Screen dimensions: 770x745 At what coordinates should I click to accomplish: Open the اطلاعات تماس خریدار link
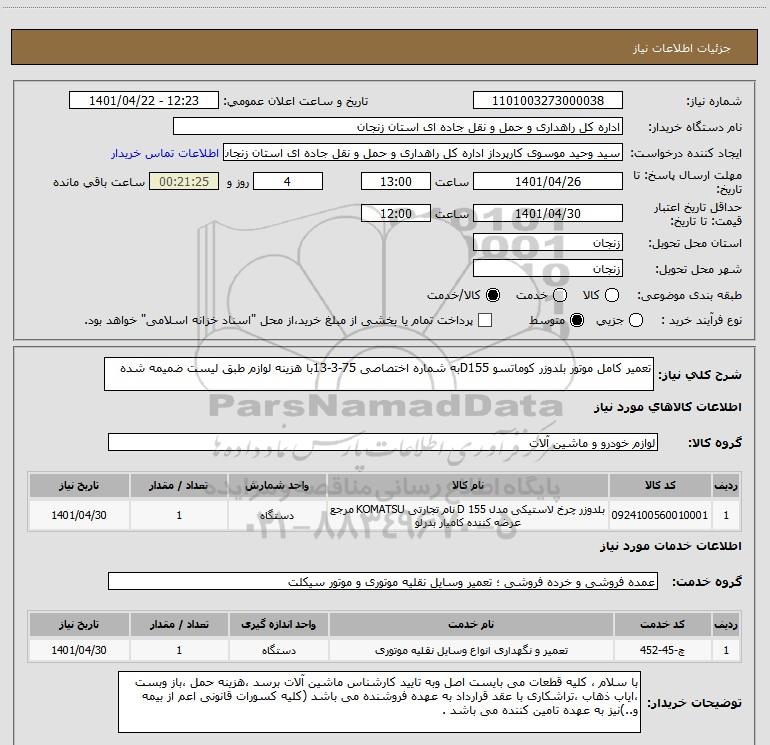165,153
